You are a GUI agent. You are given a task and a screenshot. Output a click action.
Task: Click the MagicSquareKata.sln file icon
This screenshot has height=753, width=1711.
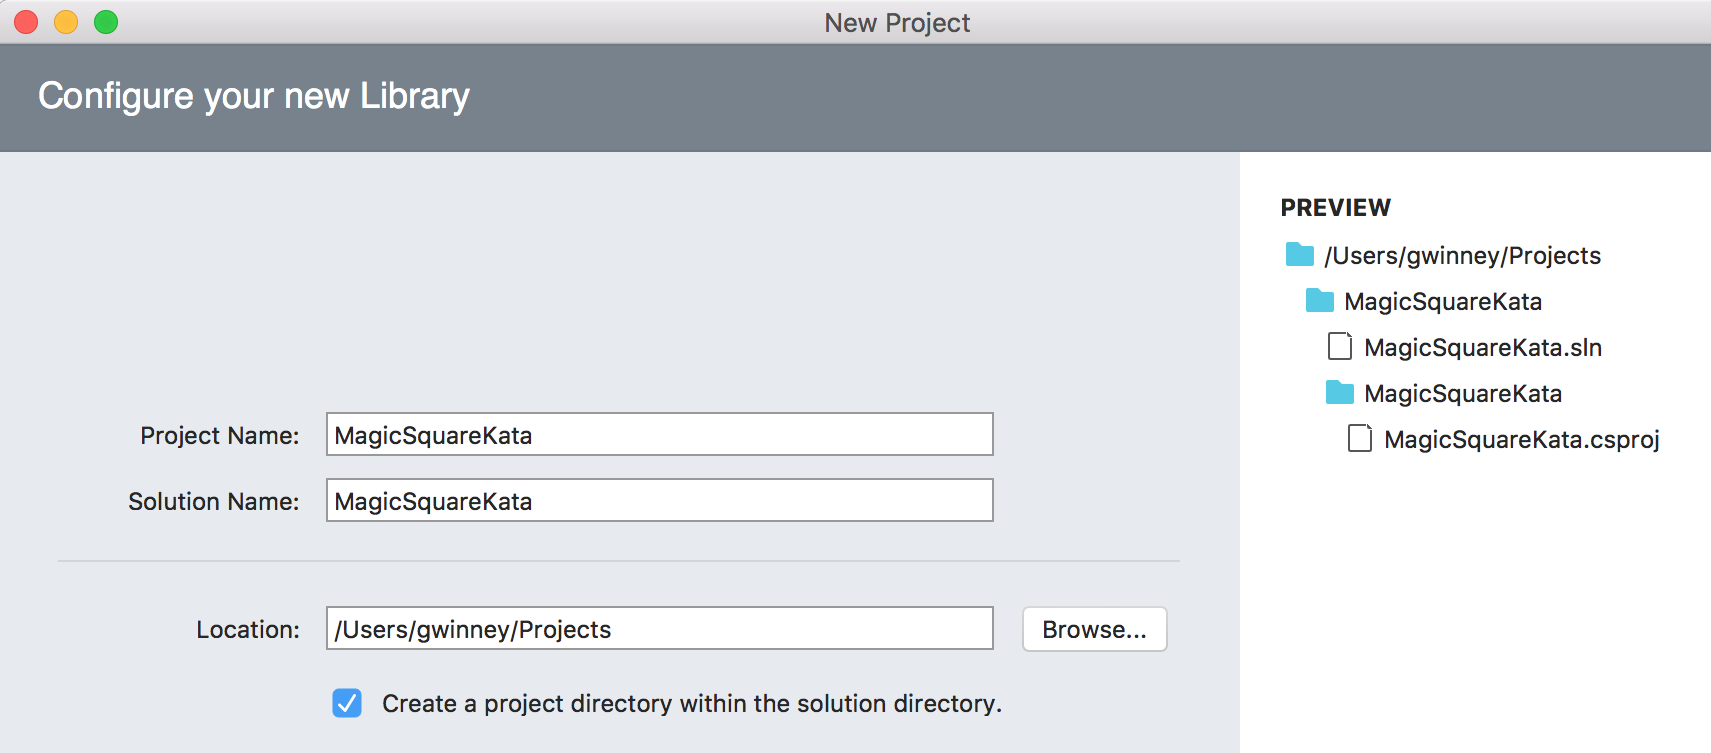1339,347
